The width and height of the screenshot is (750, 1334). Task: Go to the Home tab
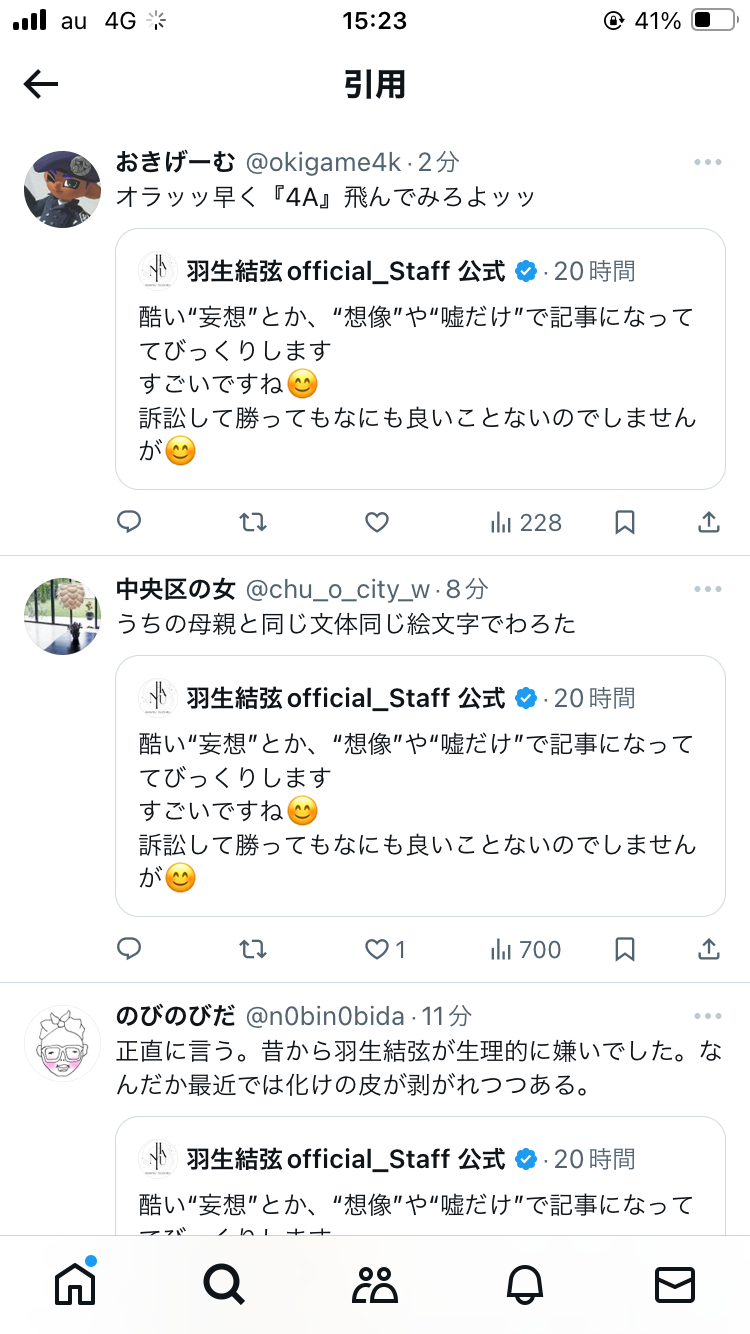click(x=75, y=1284)
